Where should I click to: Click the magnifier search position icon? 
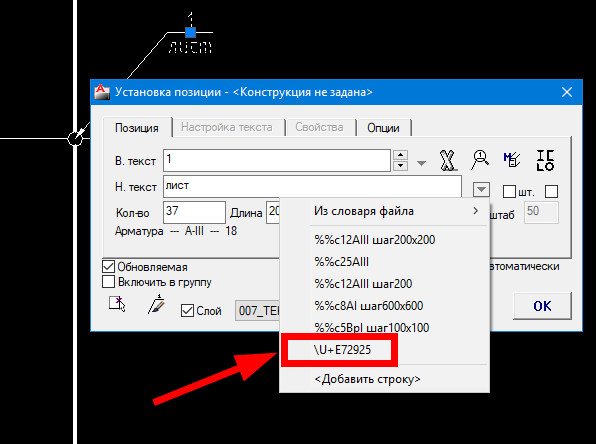pos(480,160)
